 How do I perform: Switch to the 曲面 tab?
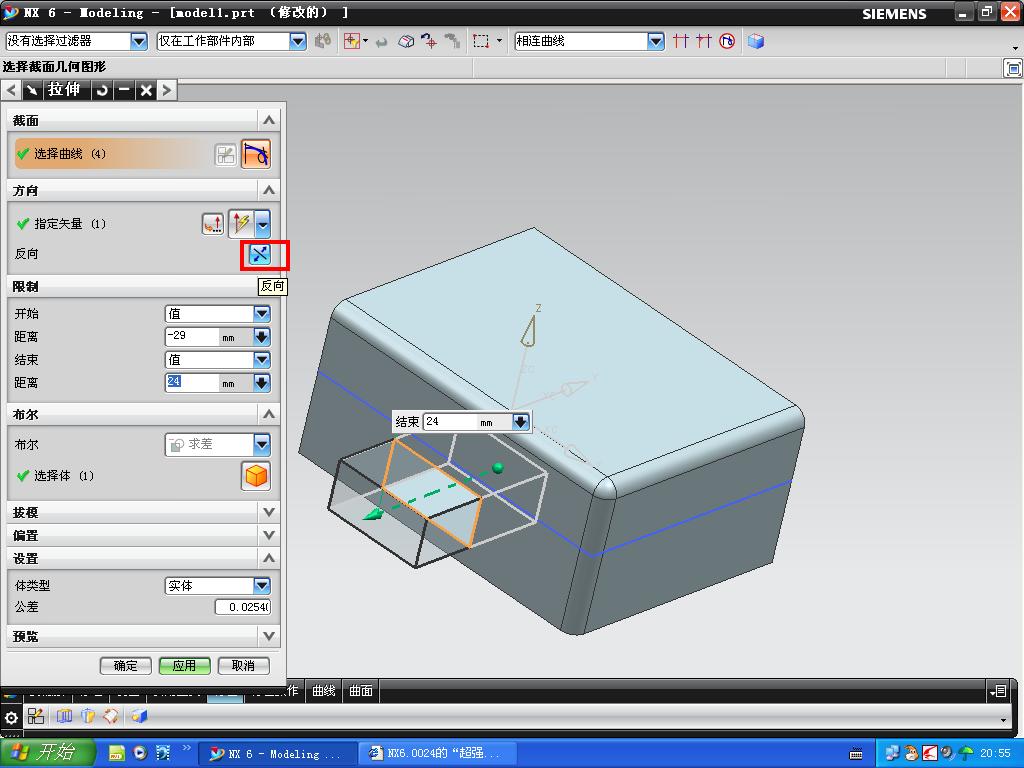coord(361,691)
